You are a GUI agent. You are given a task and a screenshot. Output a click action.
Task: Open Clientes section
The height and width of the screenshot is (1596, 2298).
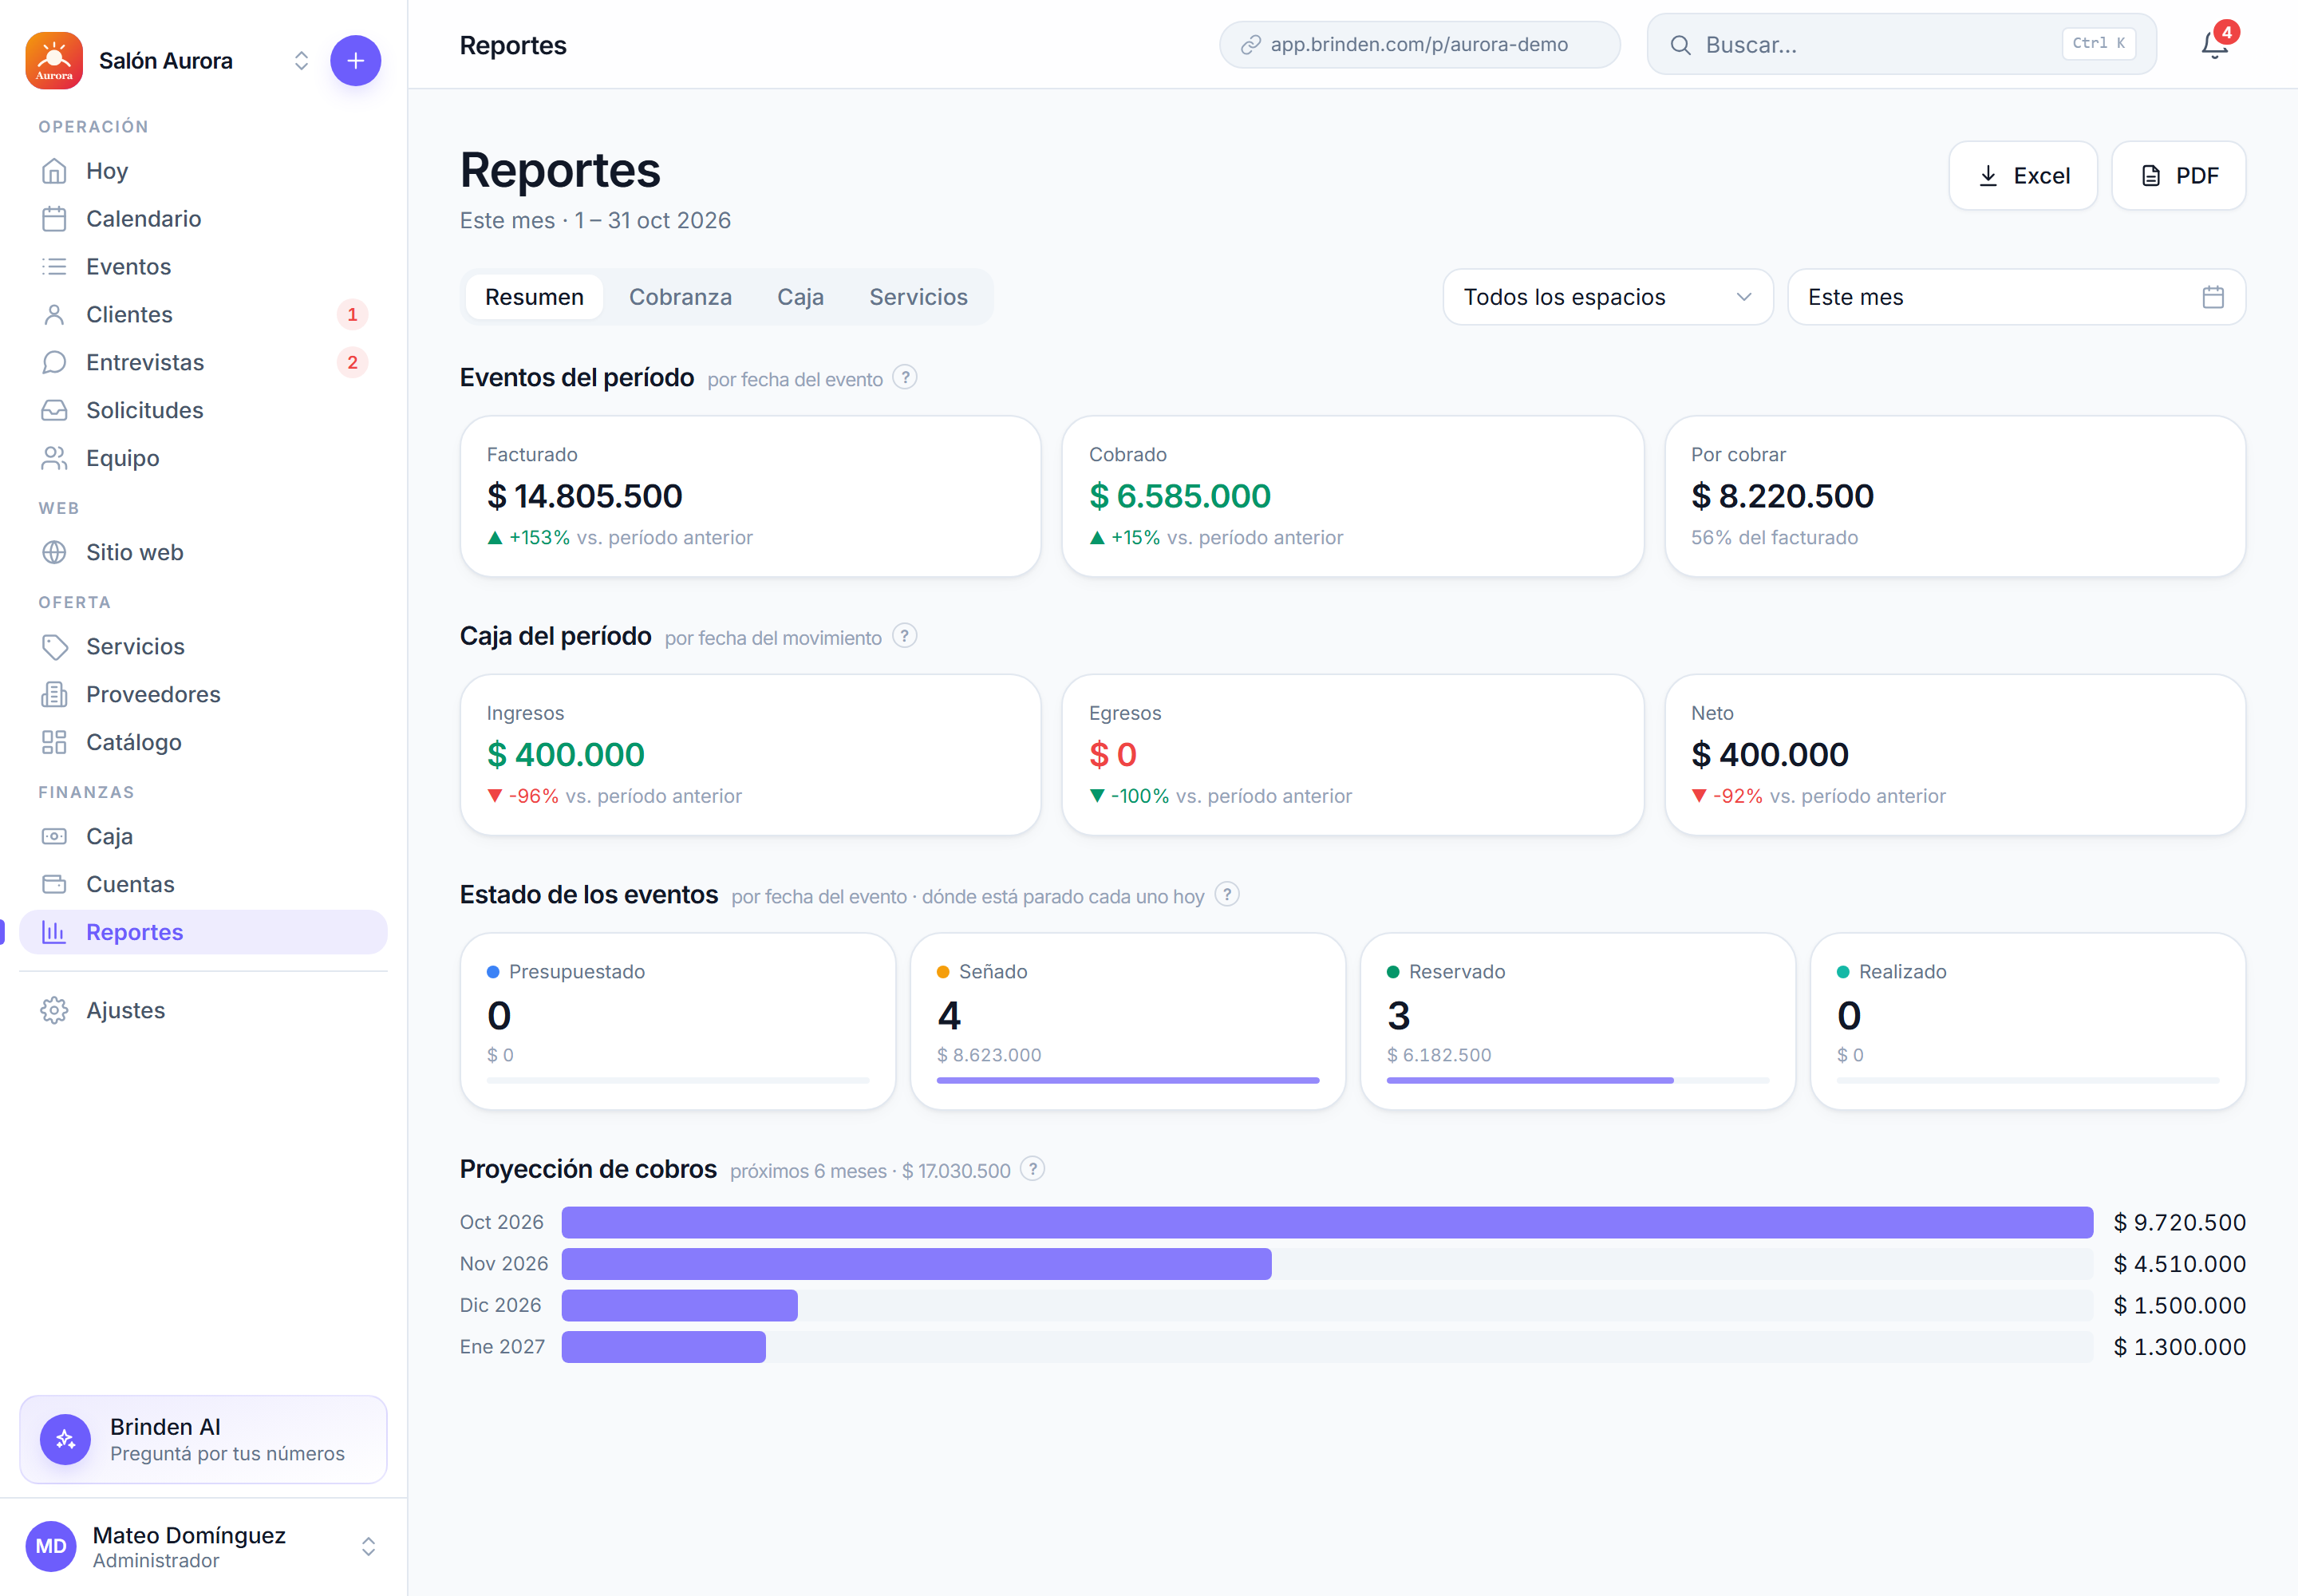coord(203,315)
